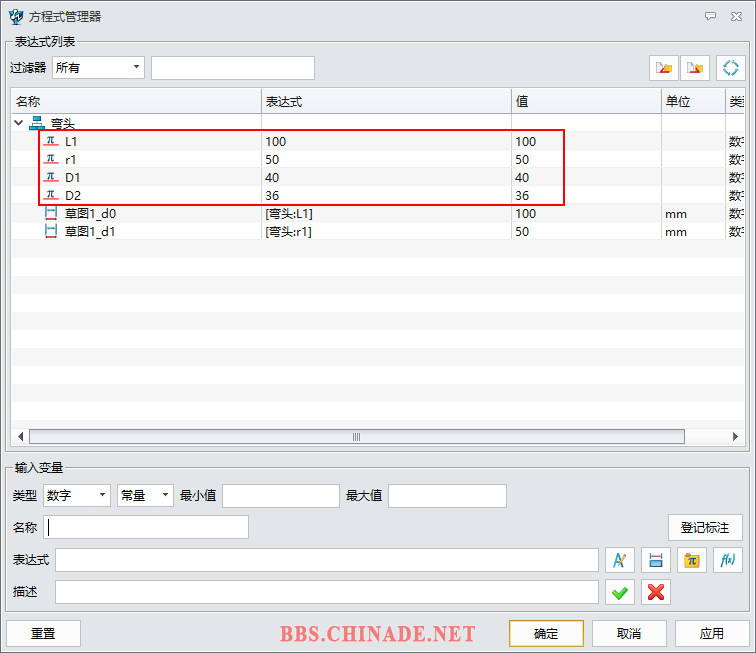Screen dimensions: 756x653
Task: Click the filter search text field
Action: pyautogui.click(x=233, y=68)
